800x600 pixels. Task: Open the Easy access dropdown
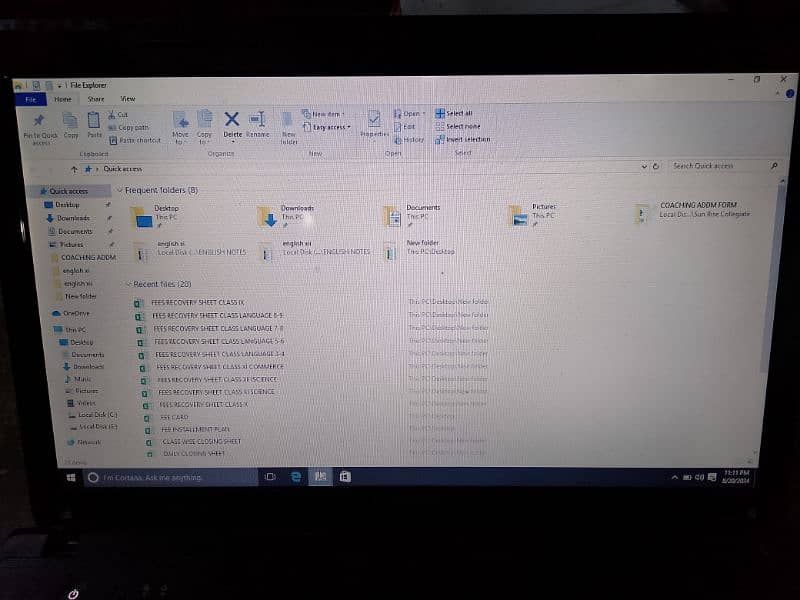(331, 127)
